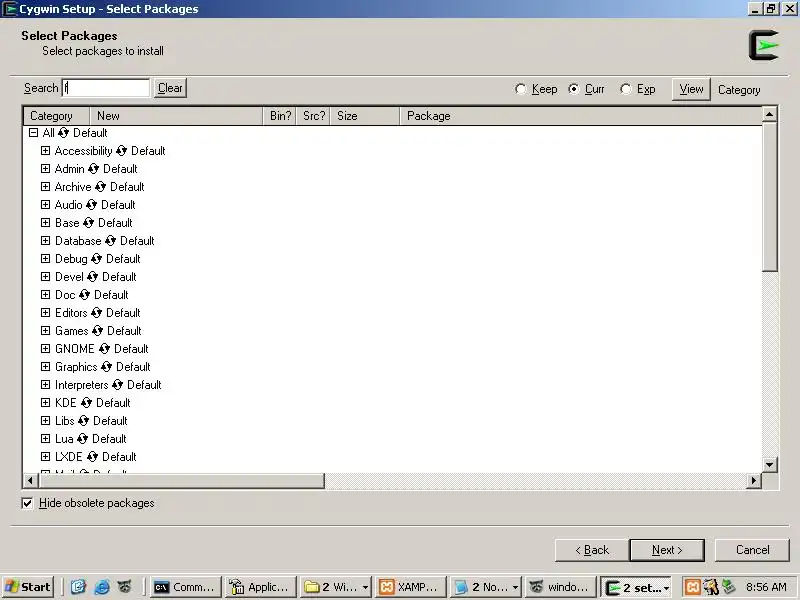Expand the Interpreters category
Screen dimensions: 800x600
pyautogui.click(x=45, y=385)
